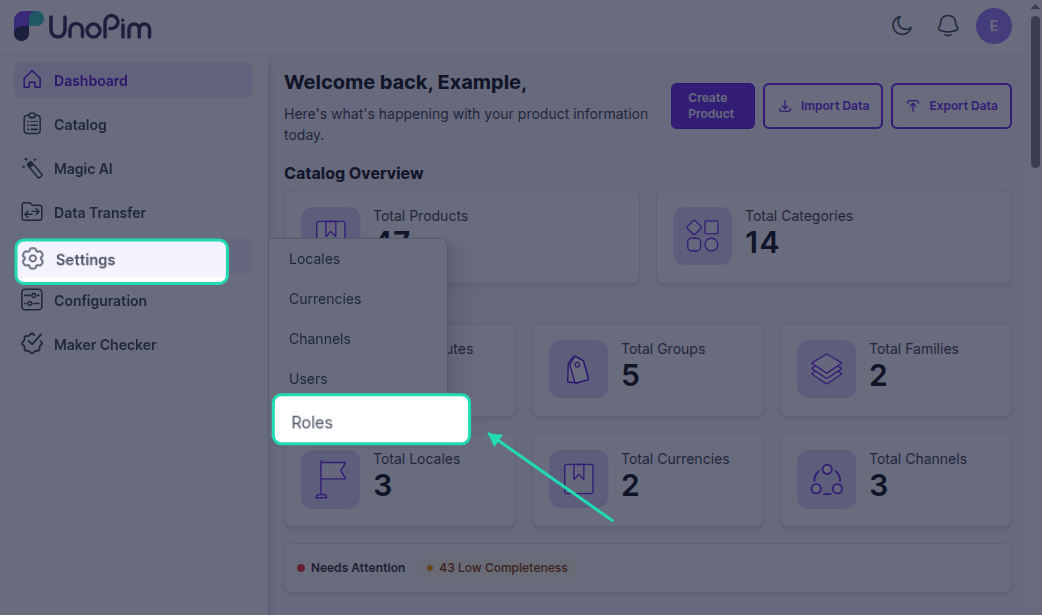The image size is (1042, 615).
Task: Click the Export Data upload arrow icon
Action: click(913, 106)
